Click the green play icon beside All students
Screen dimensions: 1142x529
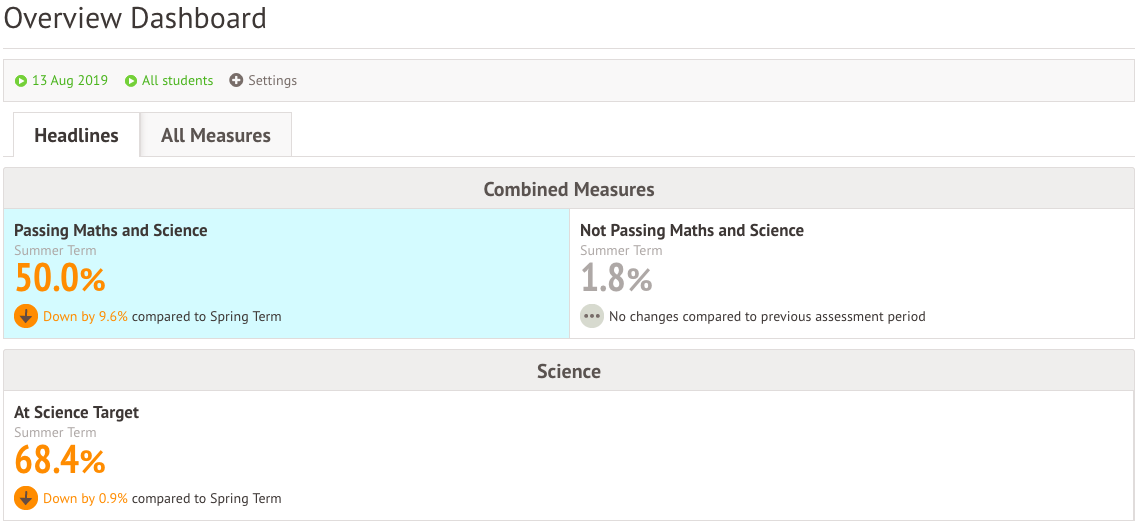click(x=131, y=81)
